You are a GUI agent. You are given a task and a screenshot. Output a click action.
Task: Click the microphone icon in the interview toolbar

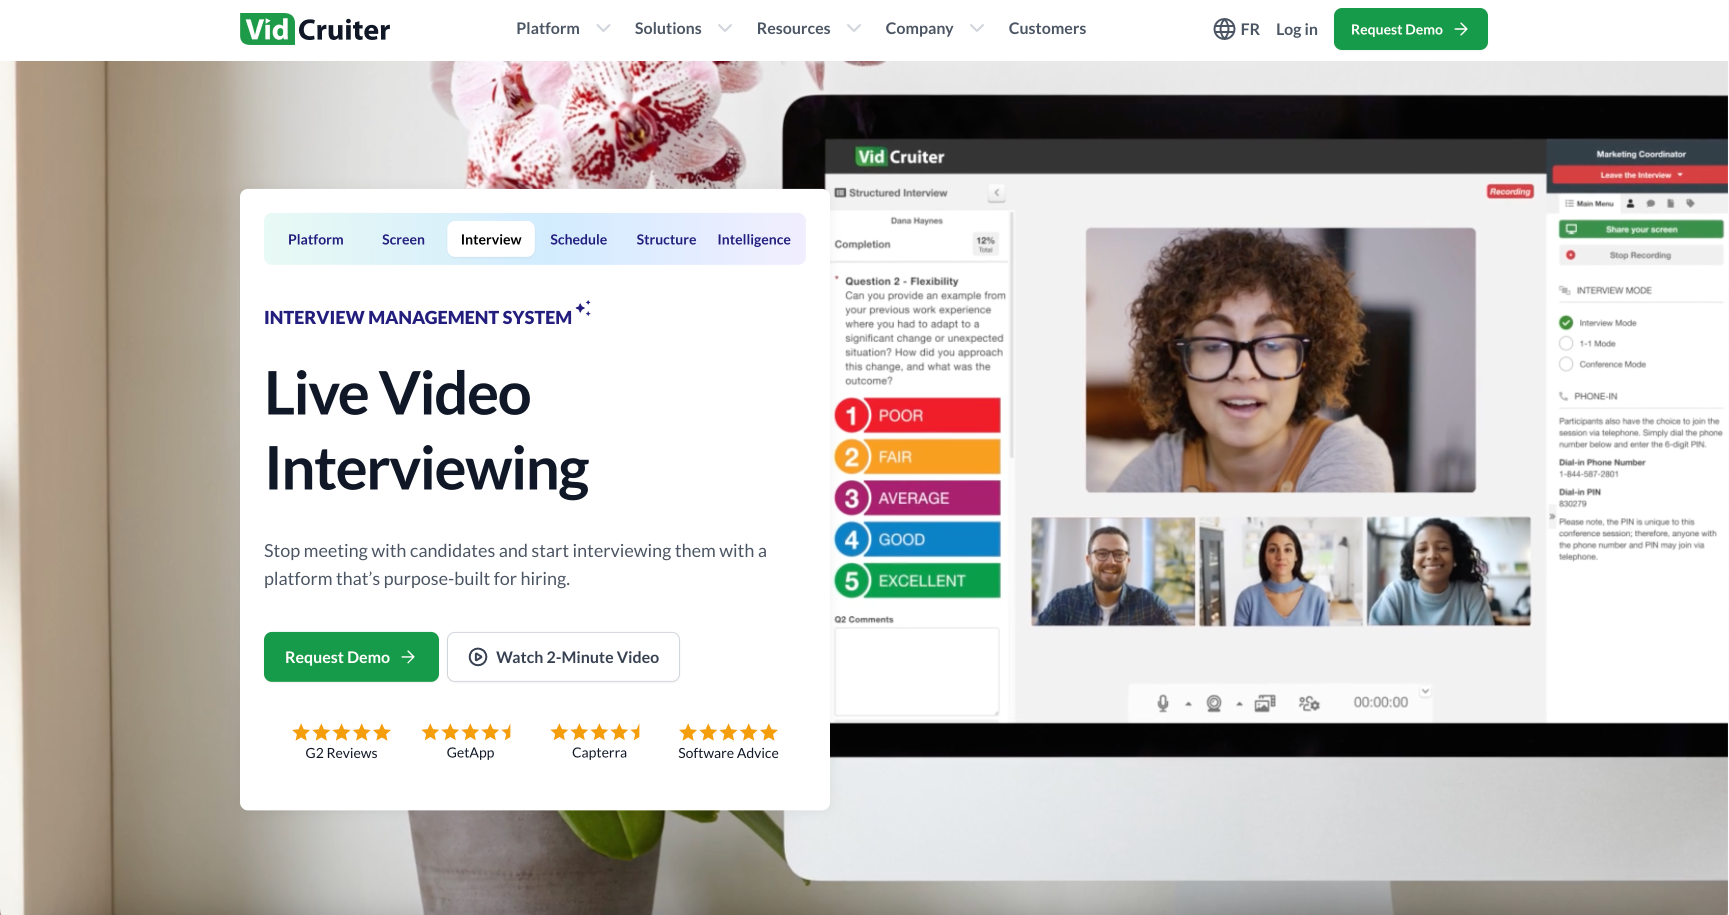pyautogui.click(x=1163, y=703)
